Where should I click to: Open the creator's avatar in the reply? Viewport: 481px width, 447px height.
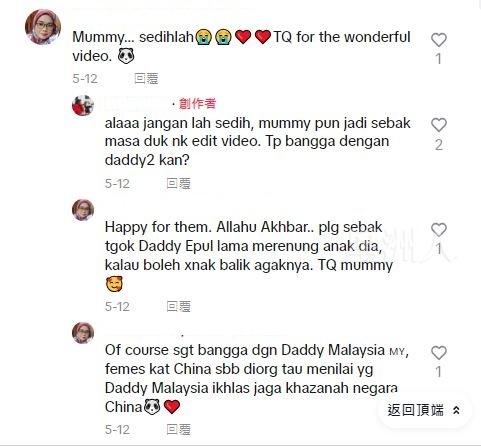tap(83, 105)
